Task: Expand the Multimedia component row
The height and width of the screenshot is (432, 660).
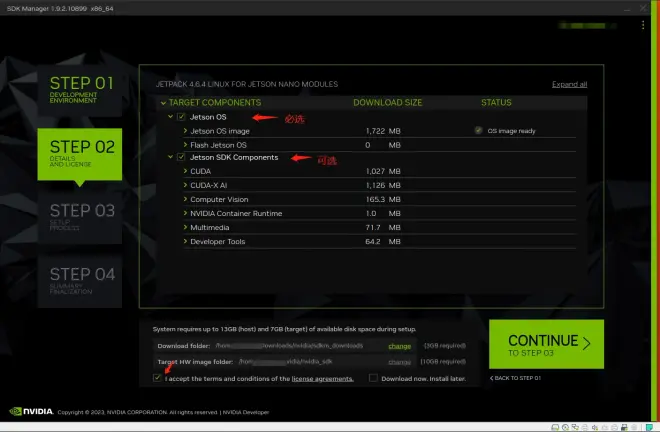Action: pyautogui.click(x=185, y=227)
